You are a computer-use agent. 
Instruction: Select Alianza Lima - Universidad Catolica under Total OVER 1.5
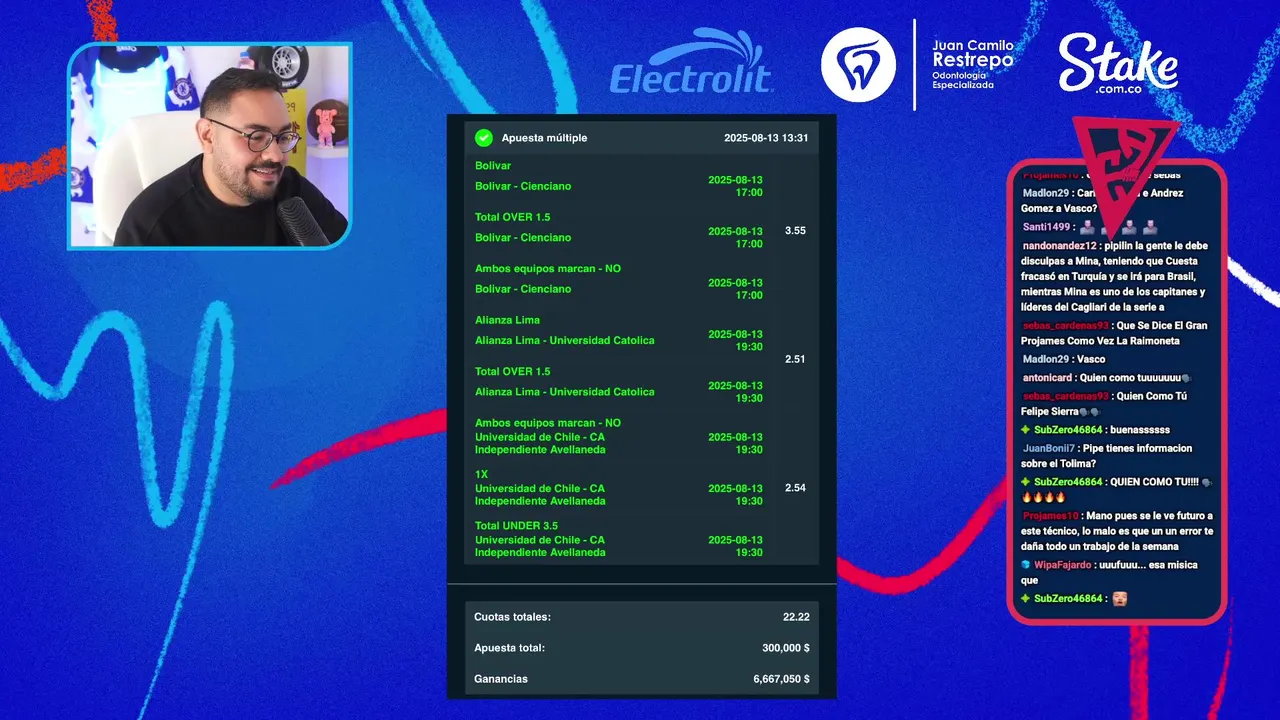click(x=565, y=392)
